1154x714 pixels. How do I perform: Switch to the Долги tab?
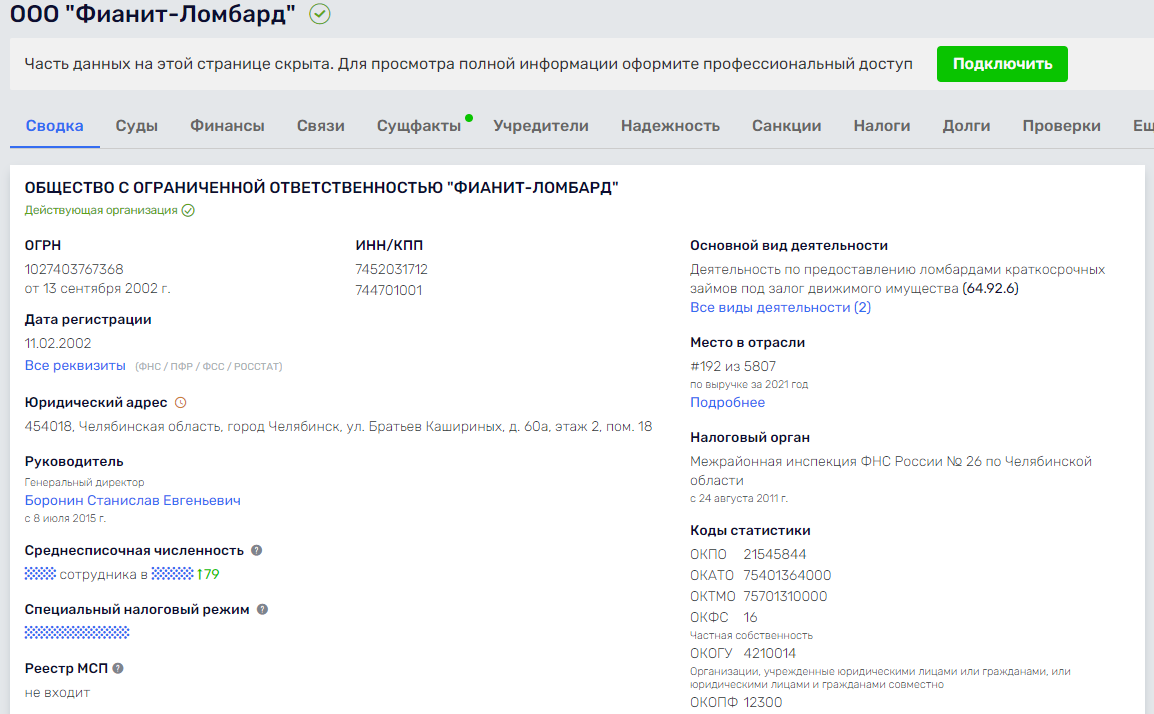966,126
